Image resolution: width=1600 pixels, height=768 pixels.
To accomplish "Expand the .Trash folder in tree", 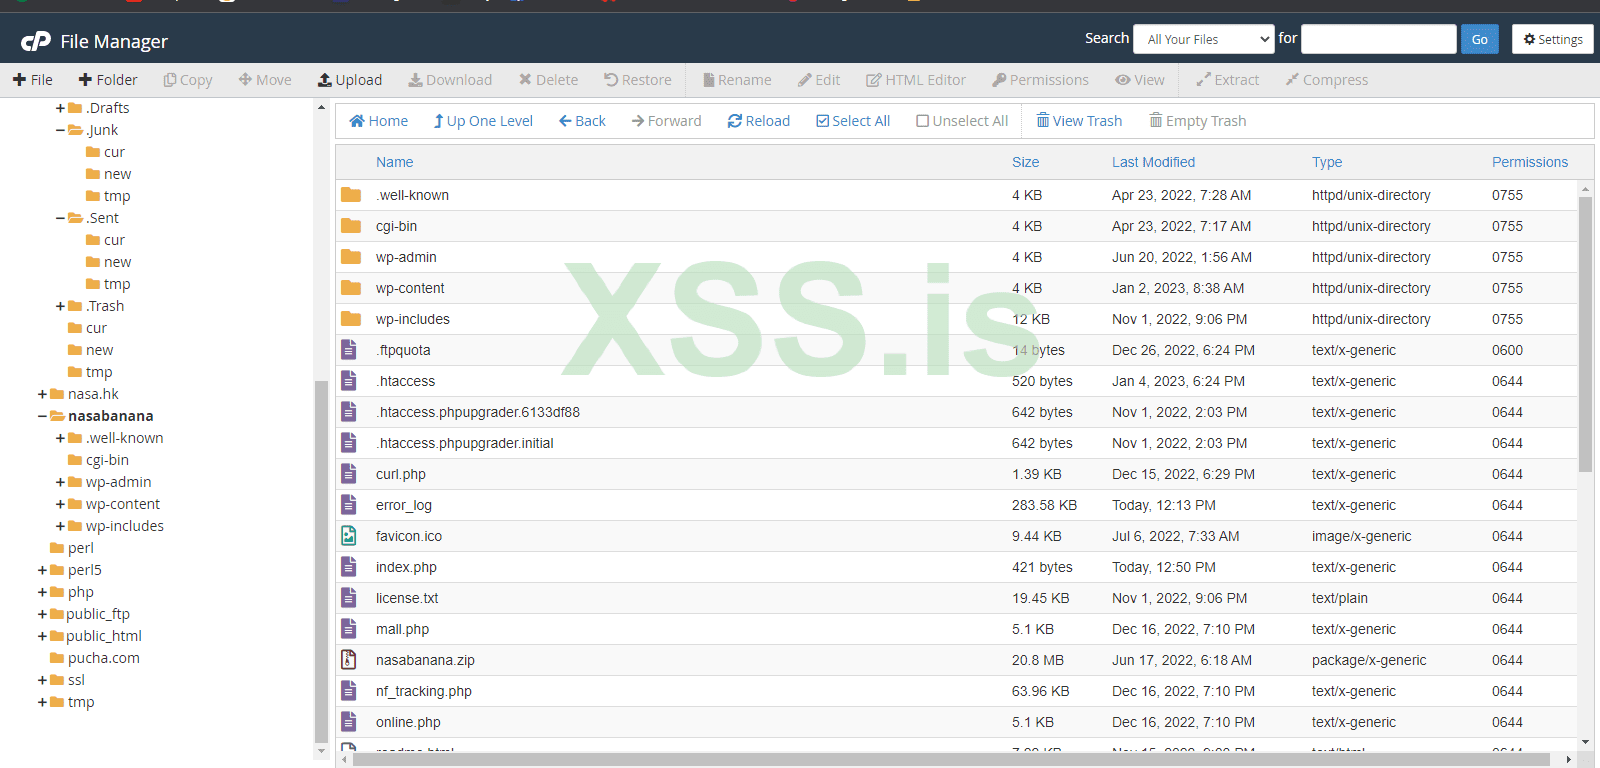I will 60,306.
